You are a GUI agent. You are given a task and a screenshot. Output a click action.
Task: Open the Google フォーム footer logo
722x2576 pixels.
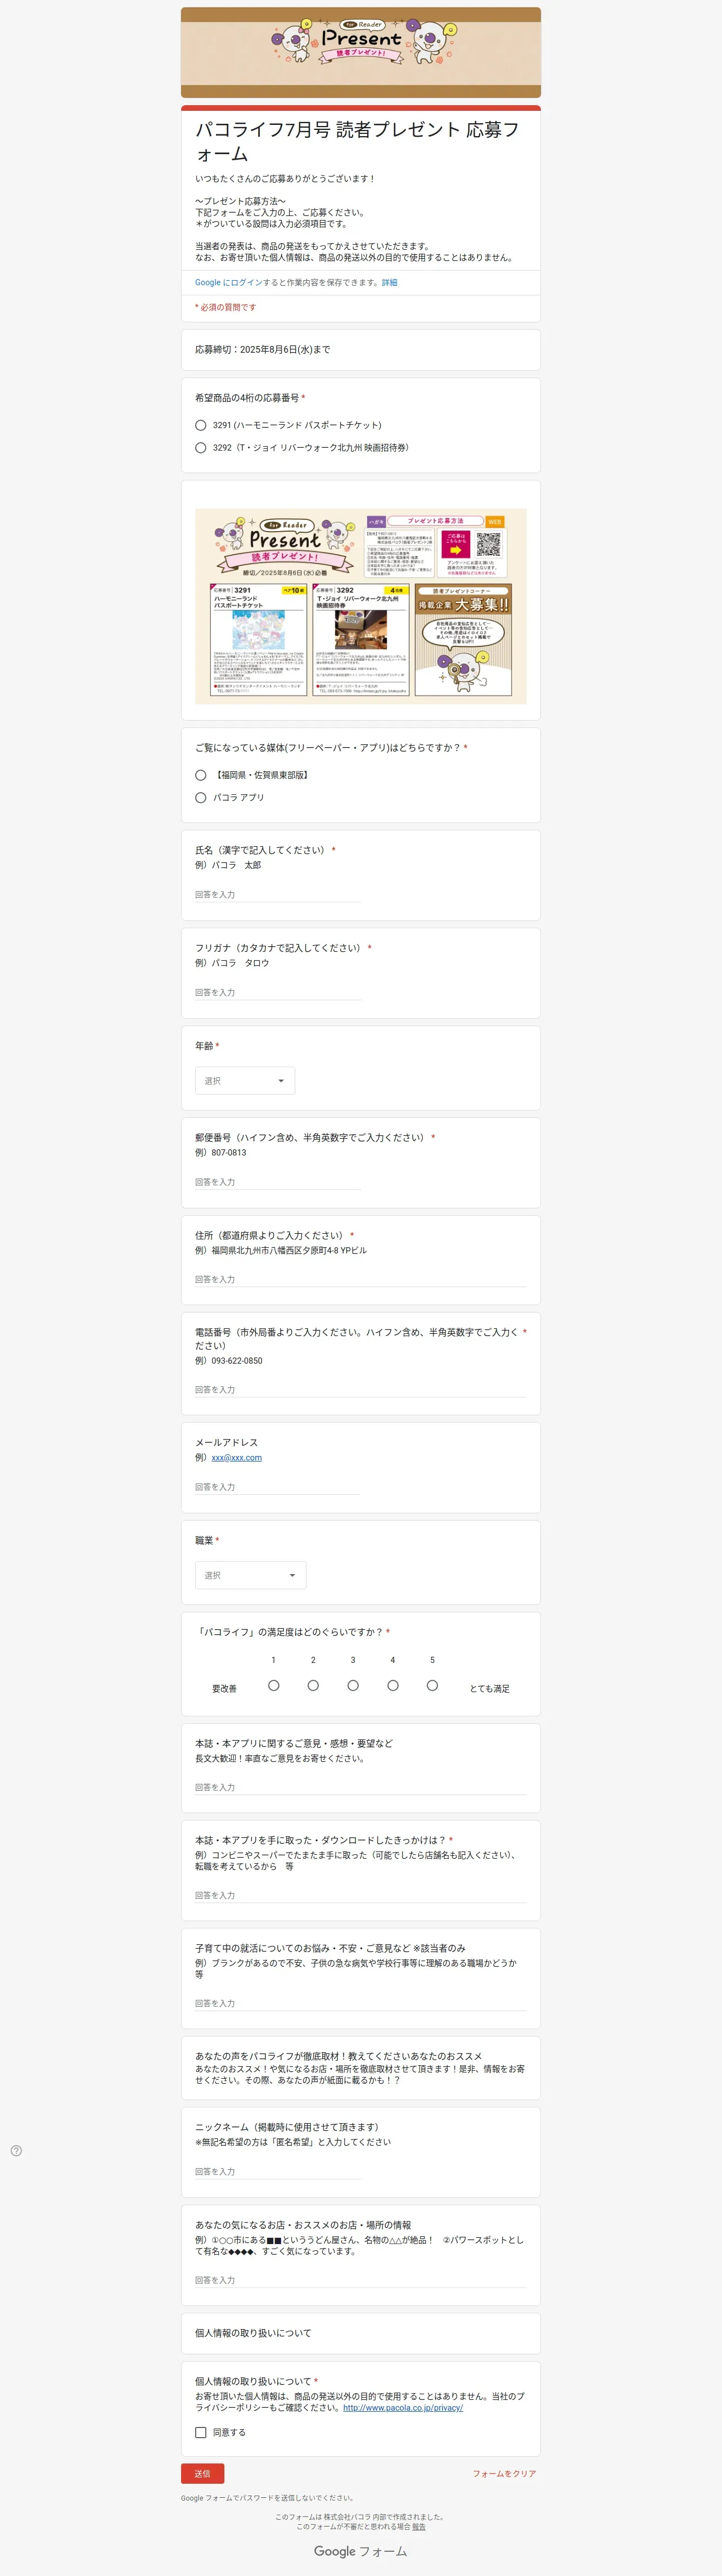361,2551
